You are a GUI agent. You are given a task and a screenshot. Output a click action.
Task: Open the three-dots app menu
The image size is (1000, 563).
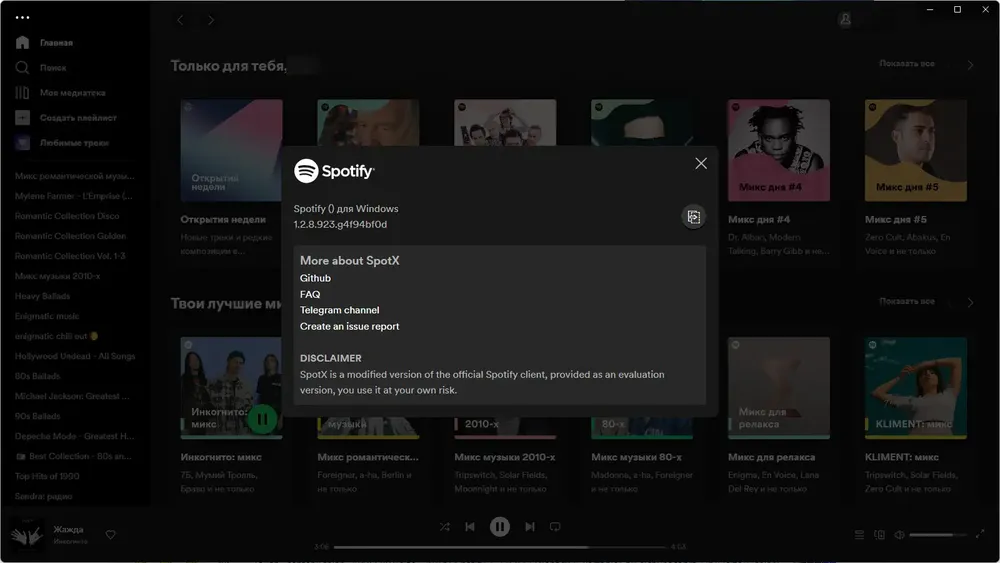pos(22,18)
